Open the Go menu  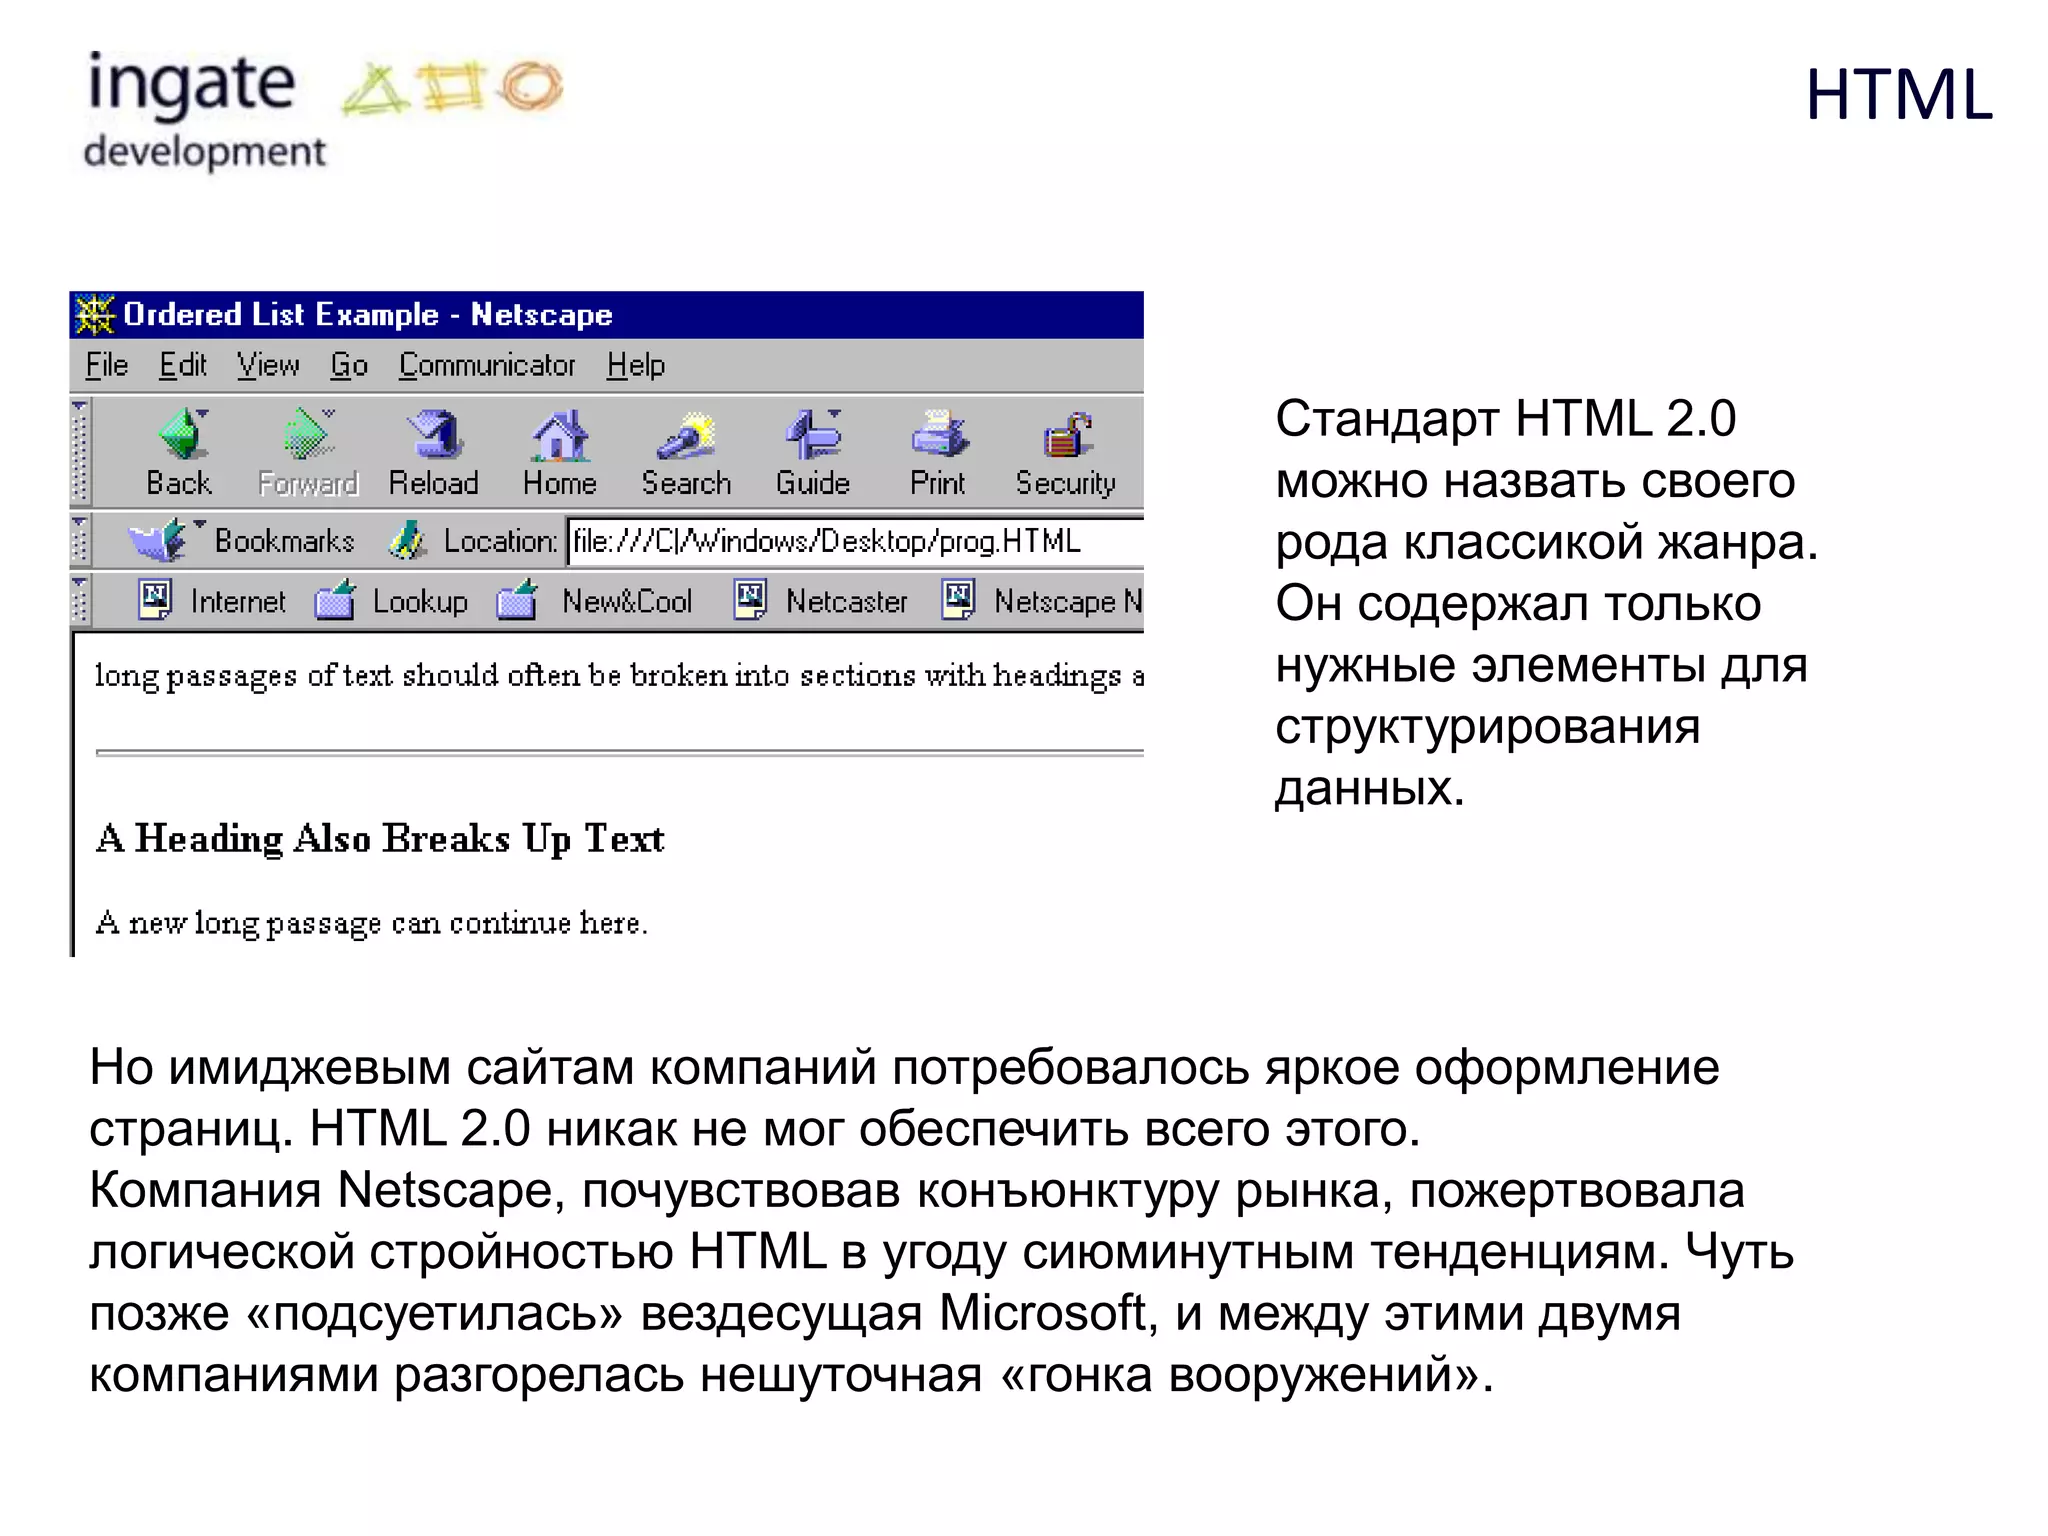tap(349, 366)
